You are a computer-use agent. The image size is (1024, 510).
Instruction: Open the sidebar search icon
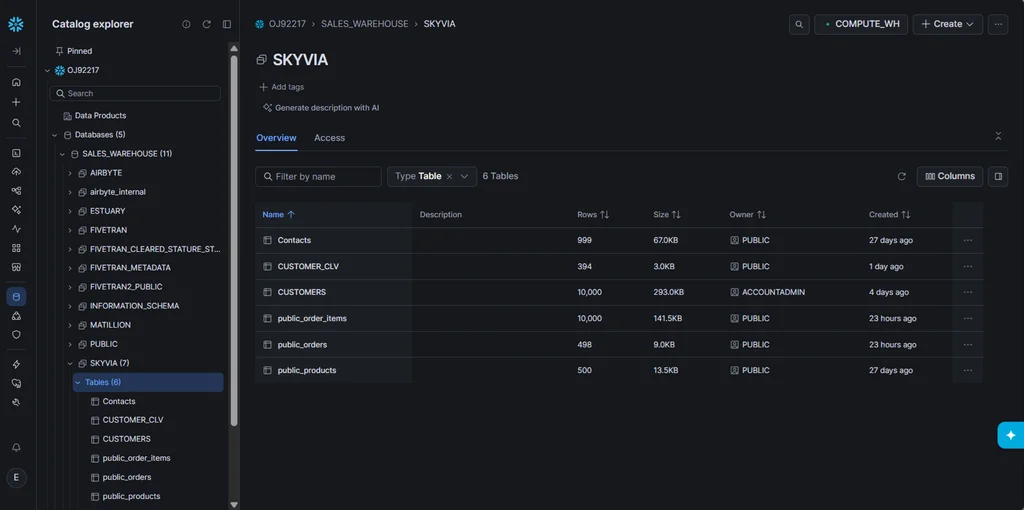tap(16, 123)
